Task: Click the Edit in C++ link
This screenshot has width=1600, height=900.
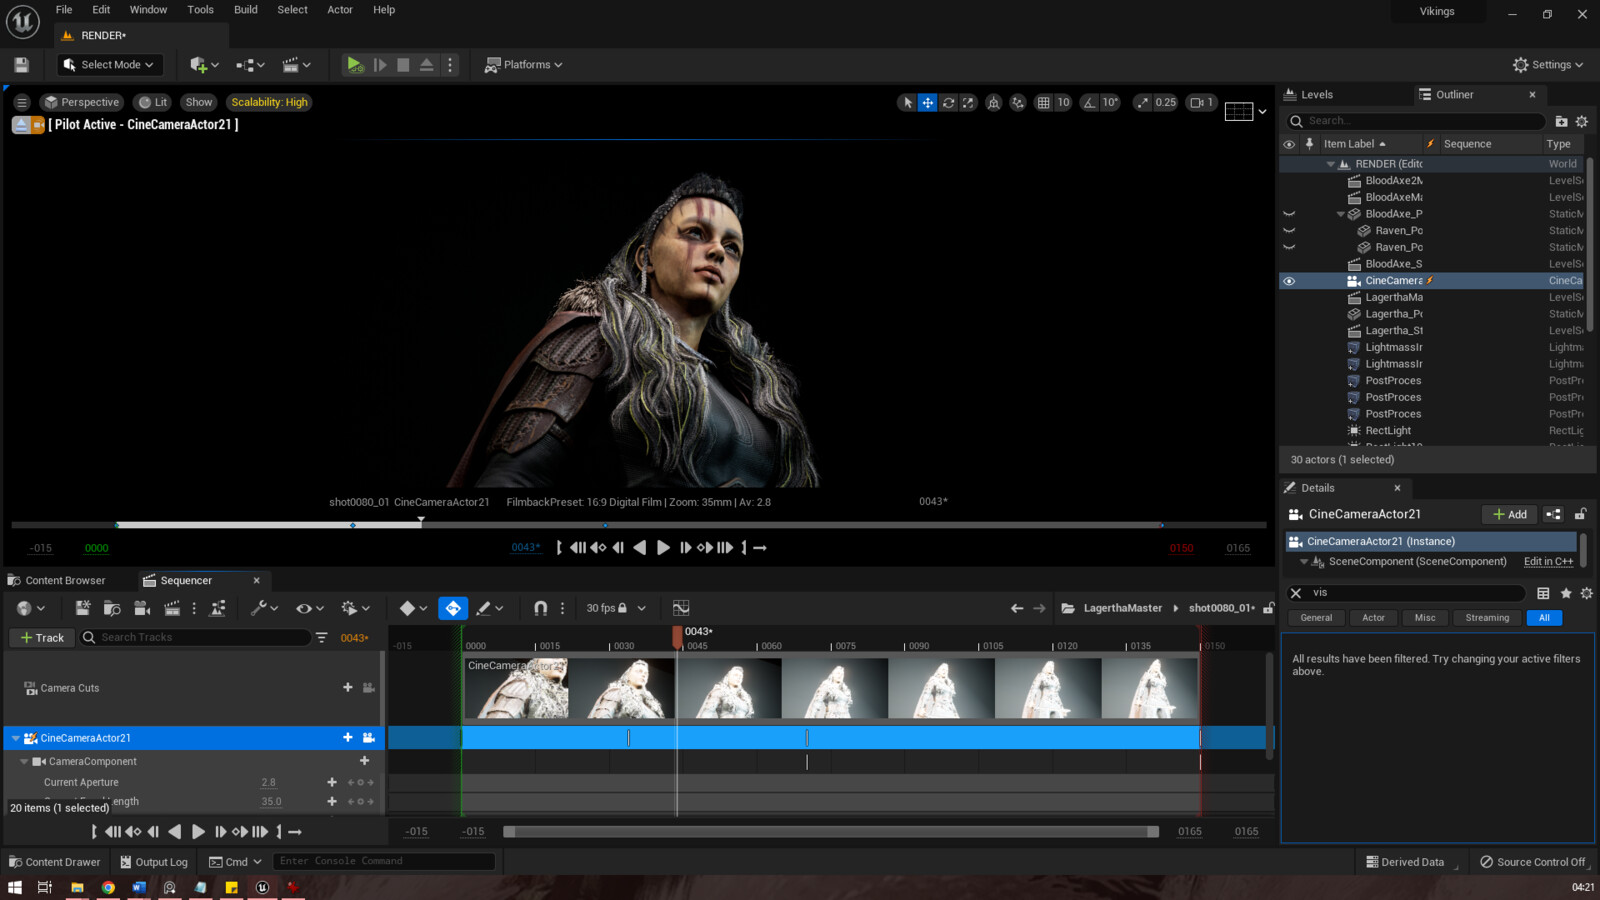Action: pos(1548,562)
